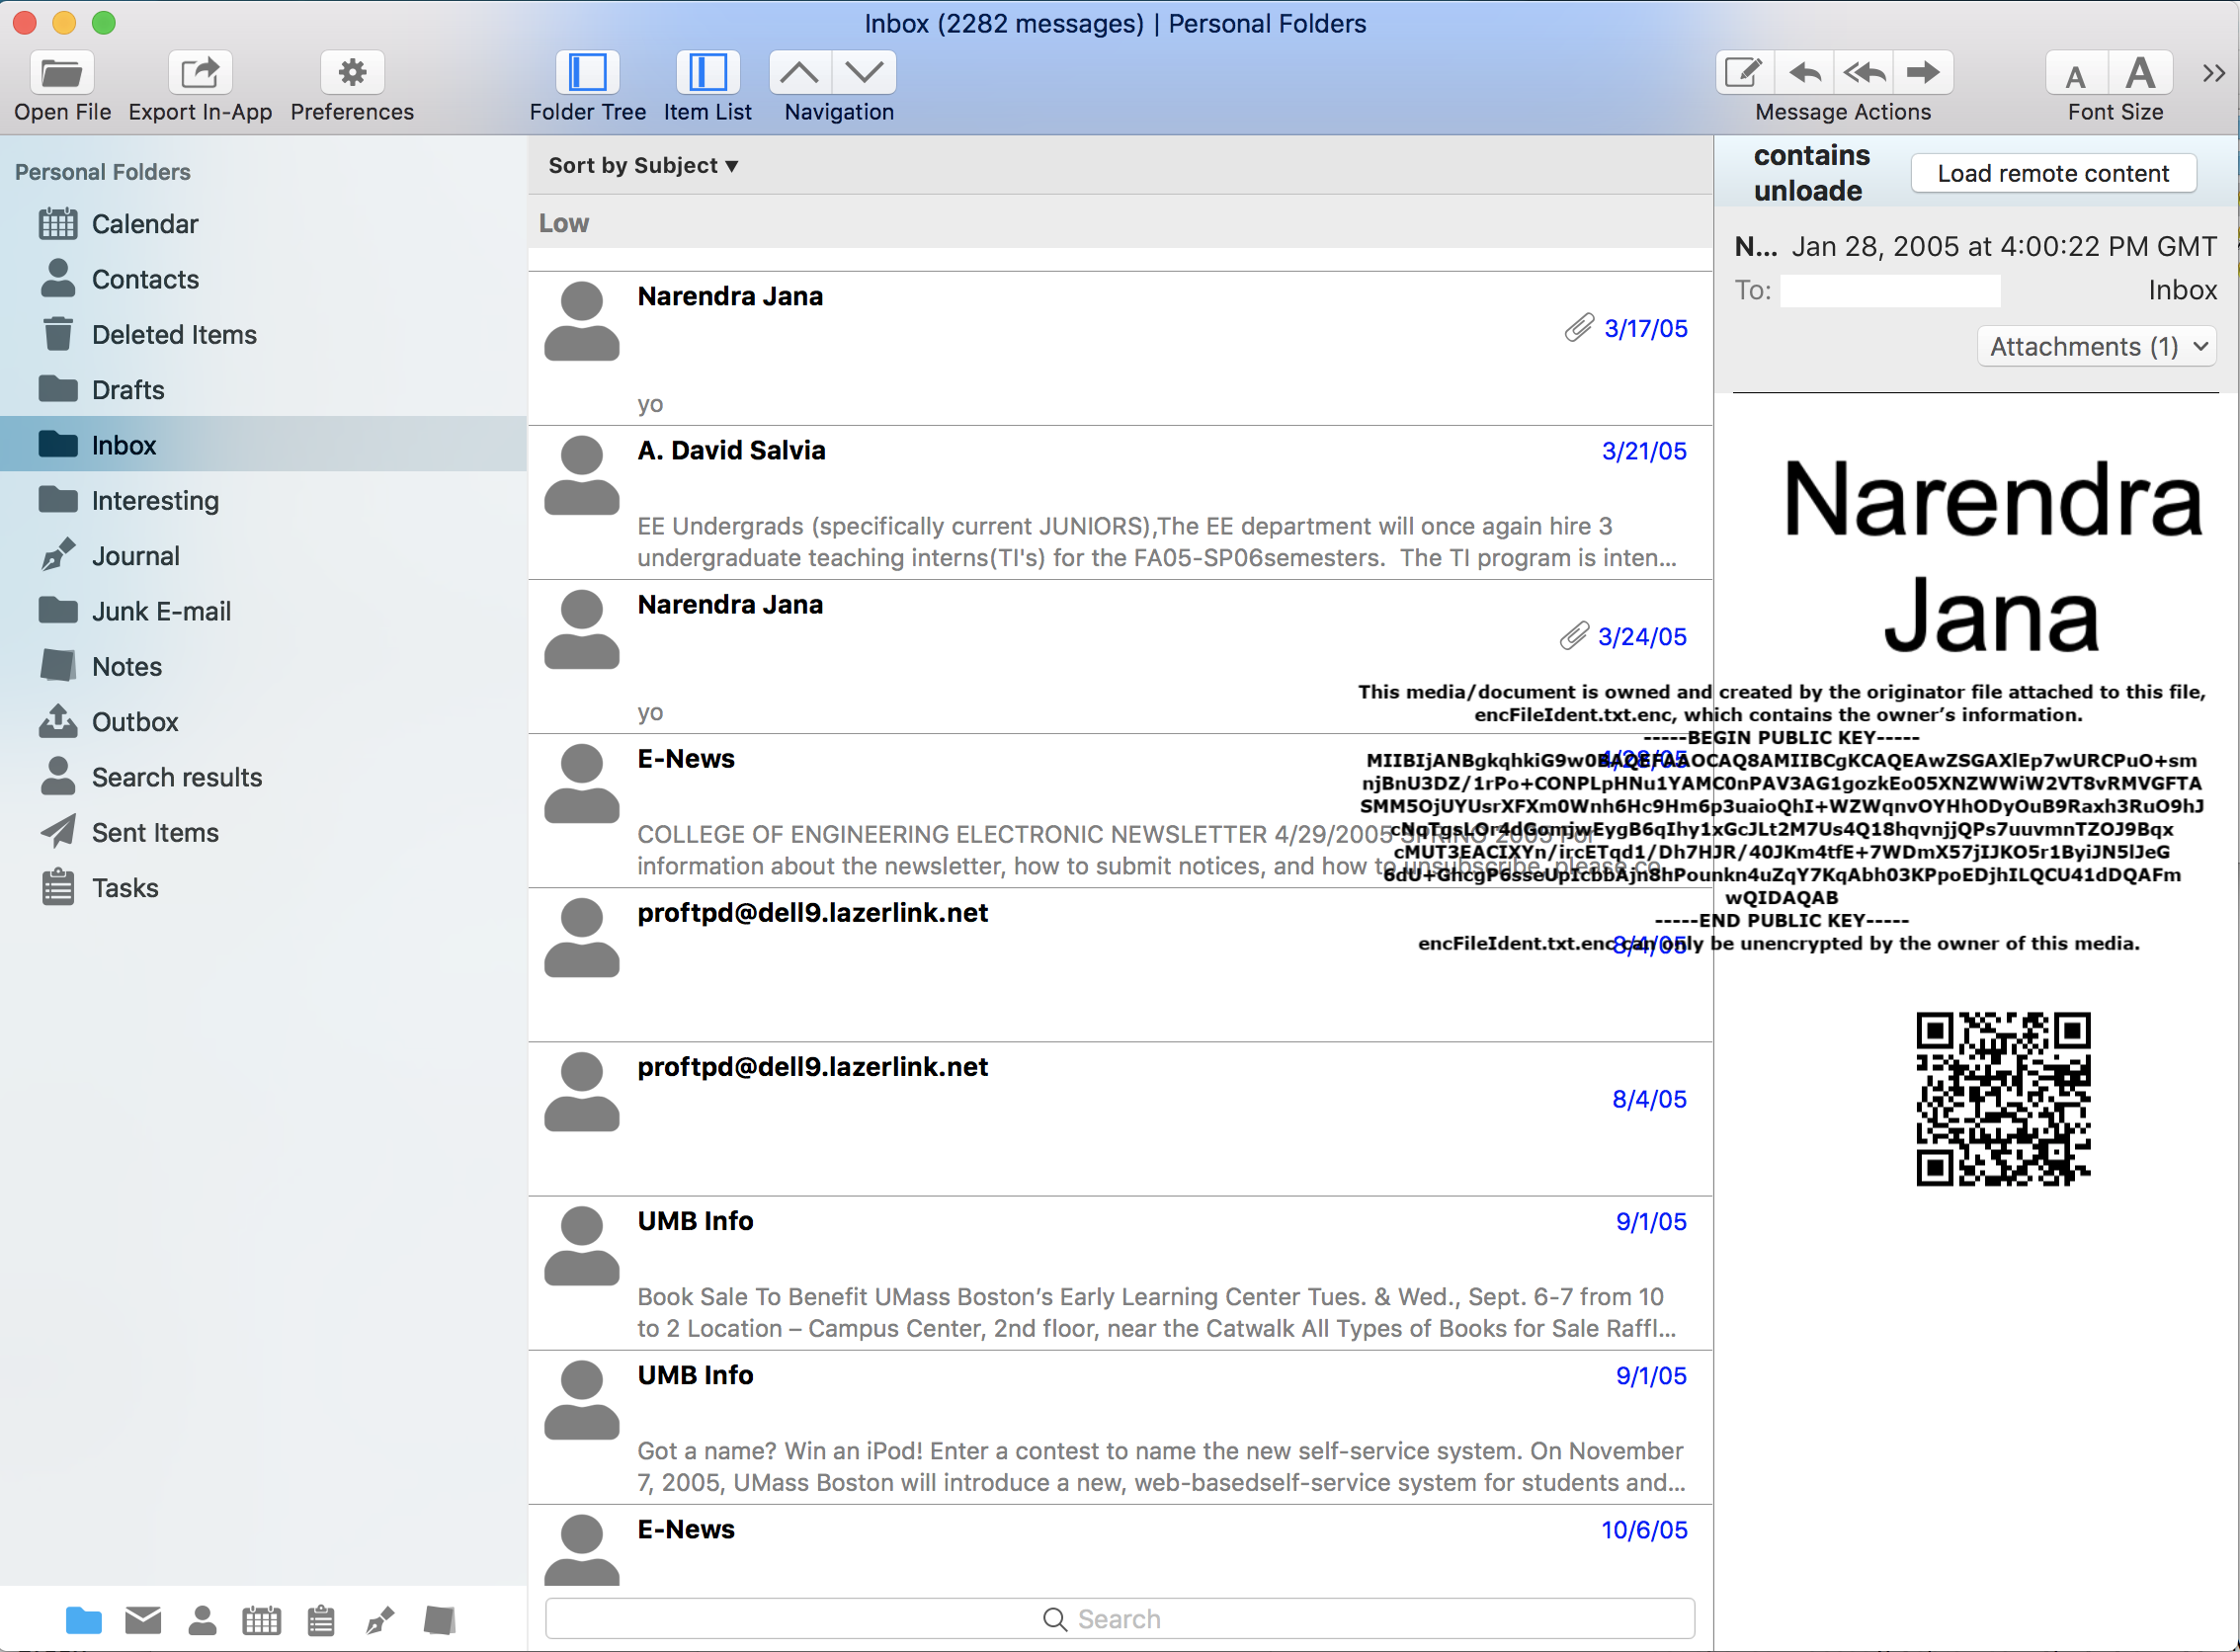Image resolution: width=2240 pixels, height=1652 pixels.
Task: Click the Load remote content button
Action: tap(2054, 172)
